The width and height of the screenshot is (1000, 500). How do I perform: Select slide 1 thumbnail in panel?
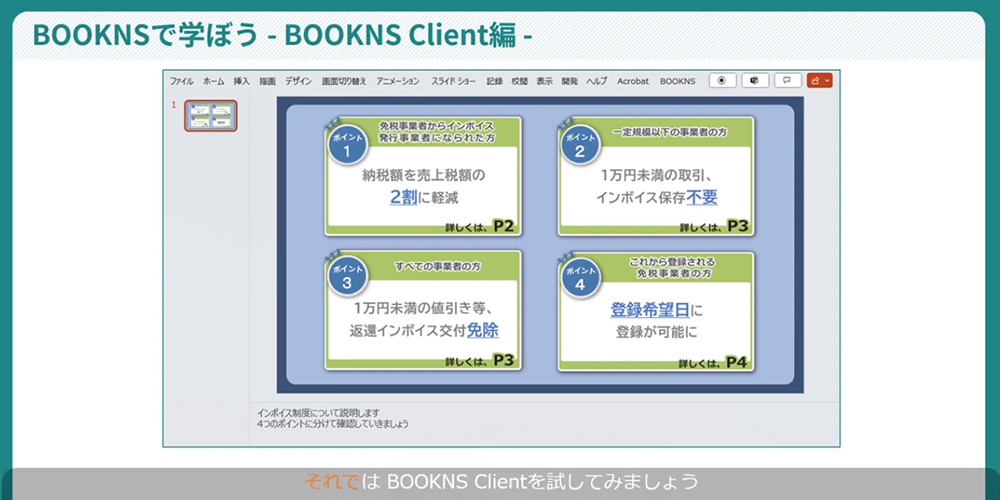pos(211,116)
